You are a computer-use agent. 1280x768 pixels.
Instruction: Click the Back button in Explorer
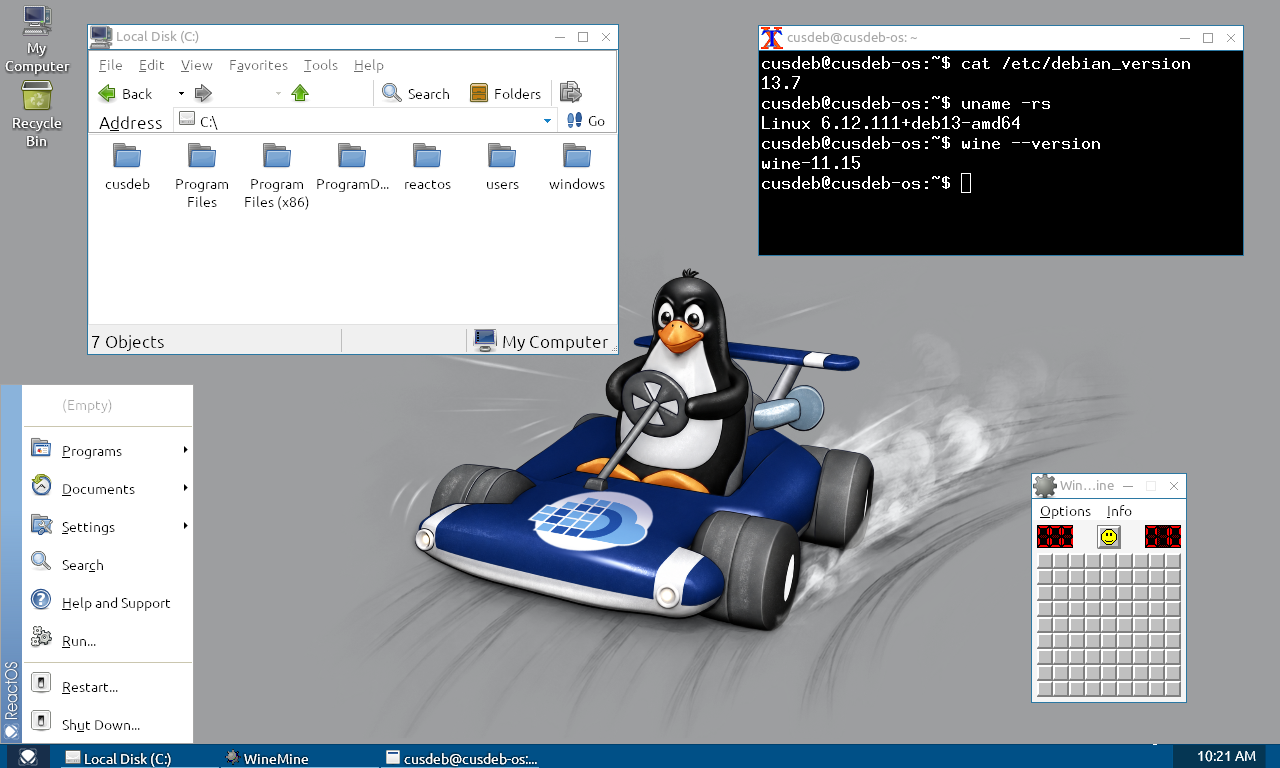pos(126,93)
